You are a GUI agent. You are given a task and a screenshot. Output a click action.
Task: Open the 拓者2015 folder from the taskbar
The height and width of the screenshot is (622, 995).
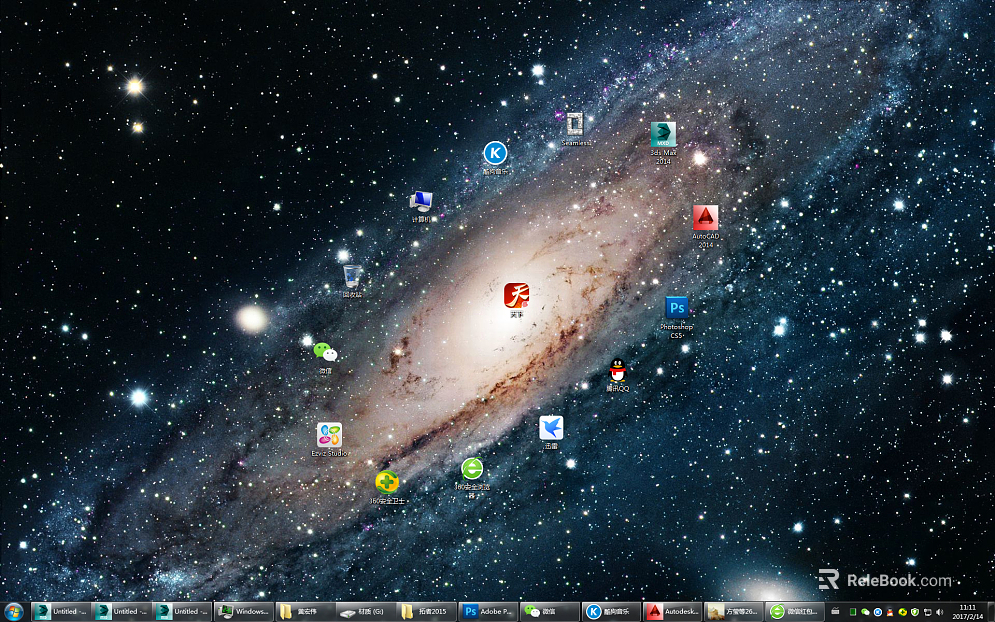pyautogui.click(x=430, y=611)
